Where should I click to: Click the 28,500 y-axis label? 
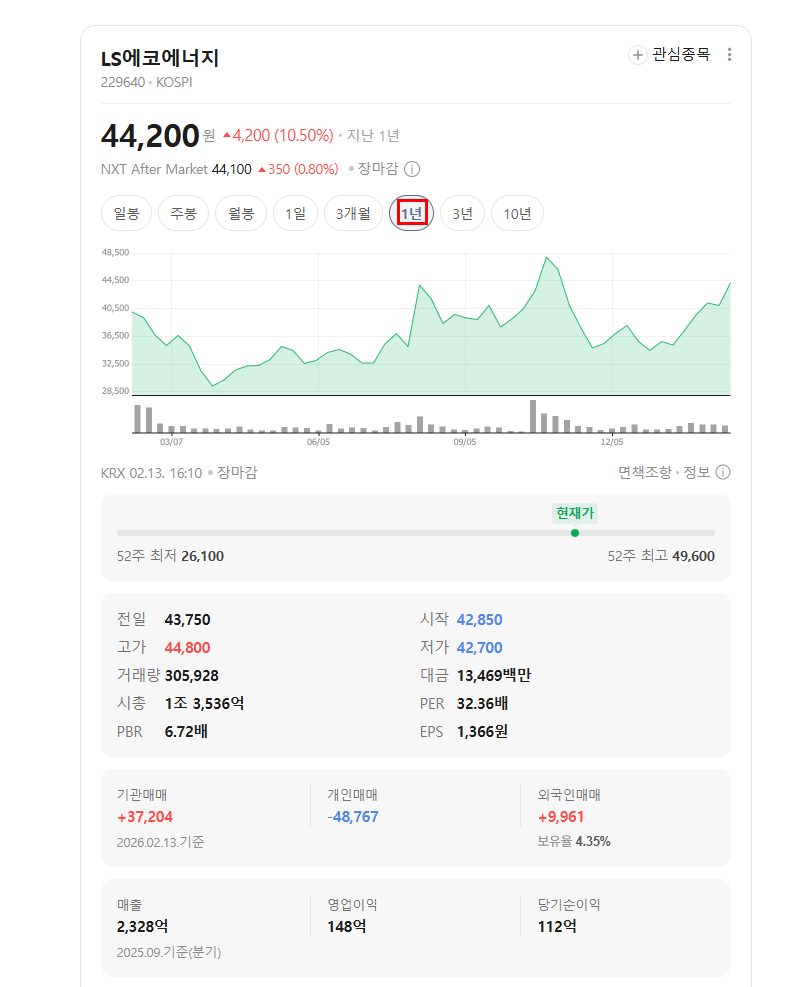click(115, 391)
